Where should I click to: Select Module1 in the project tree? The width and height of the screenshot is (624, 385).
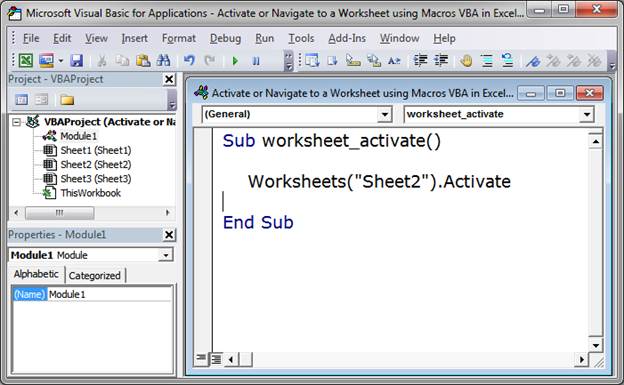(x=78, y=136)
